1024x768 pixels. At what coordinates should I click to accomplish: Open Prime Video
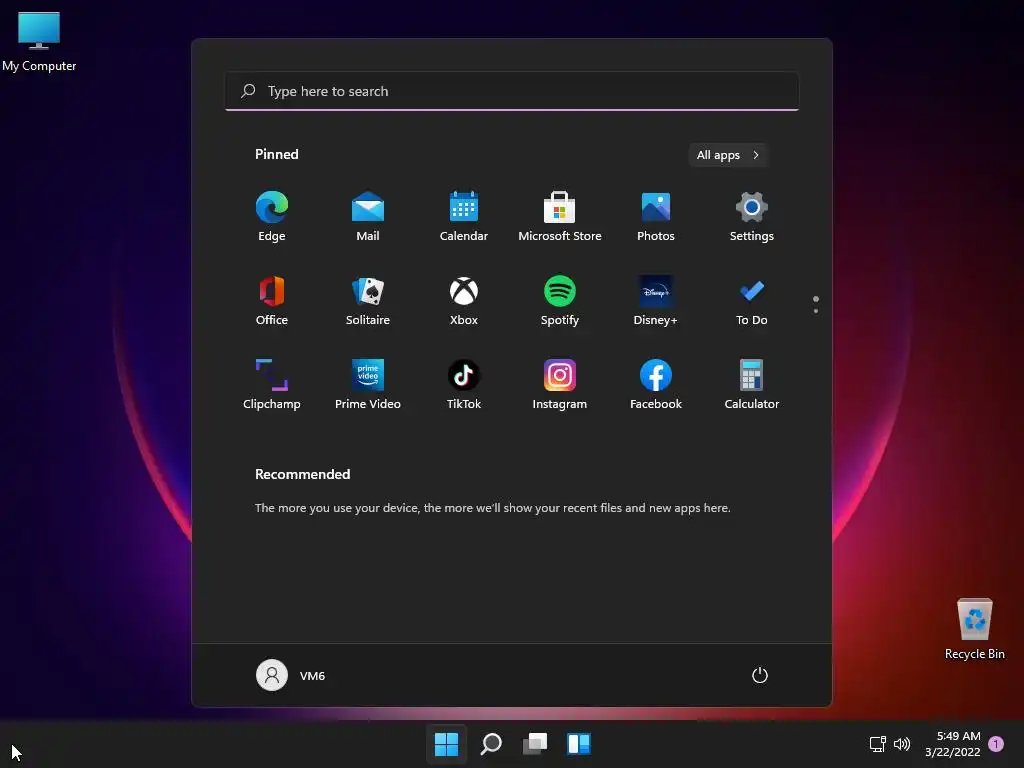(368, 385)
